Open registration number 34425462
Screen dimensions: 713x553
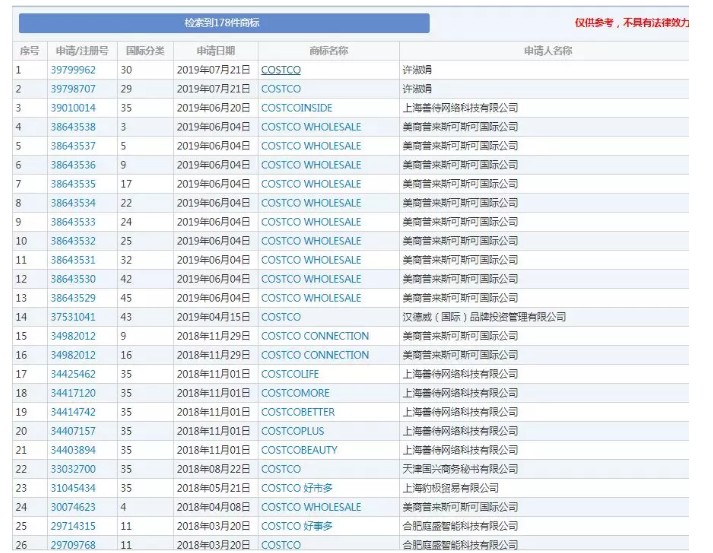tap(73, 374)
